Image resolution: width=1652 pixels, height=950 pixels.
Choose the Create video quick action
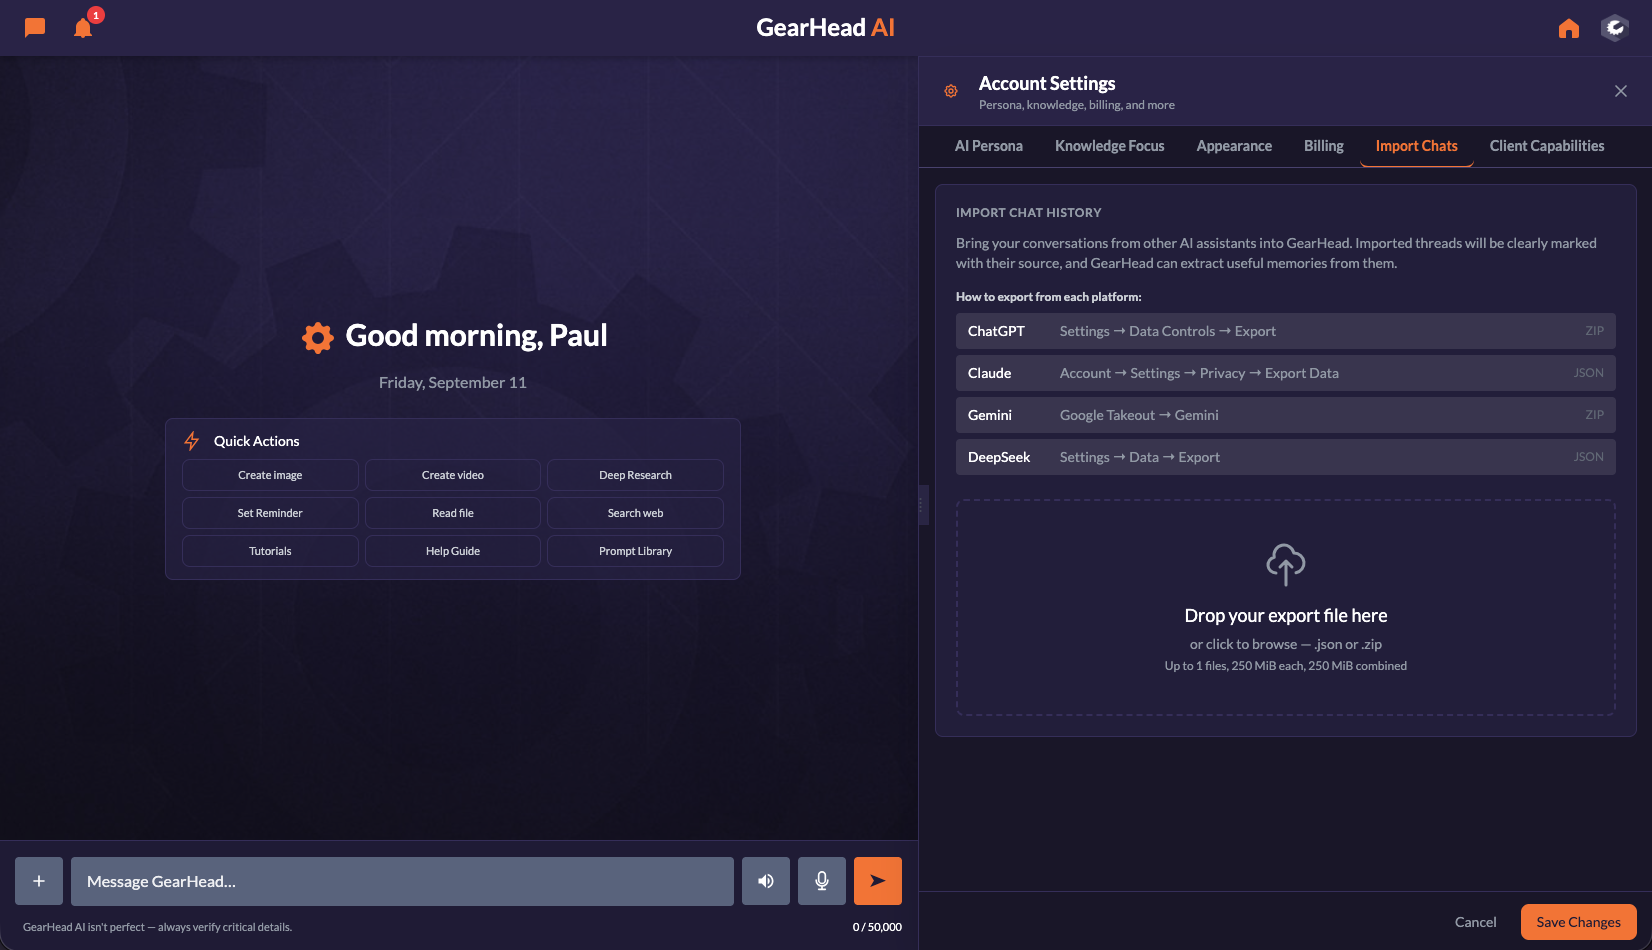(453, 475)
